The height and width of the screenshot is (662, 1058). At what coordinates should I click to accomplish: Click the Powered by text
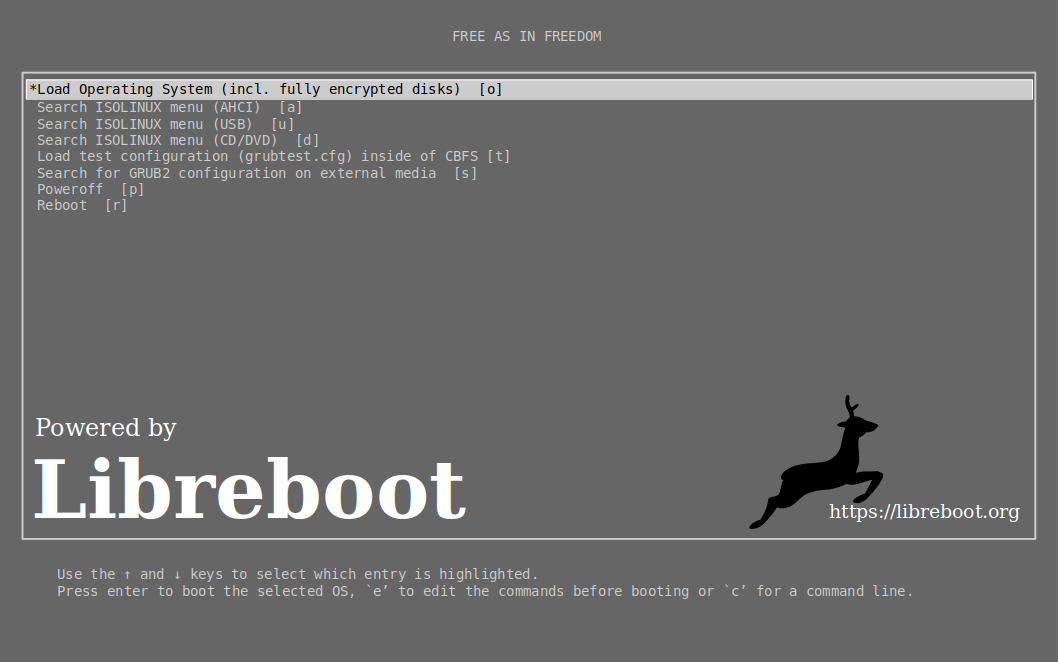[106, 429]
